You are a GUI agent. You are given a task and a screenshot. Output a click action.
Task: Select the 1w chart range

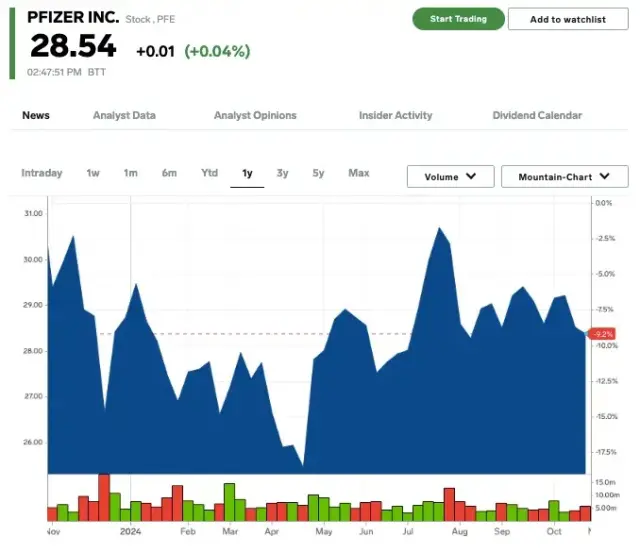[93, 173]
